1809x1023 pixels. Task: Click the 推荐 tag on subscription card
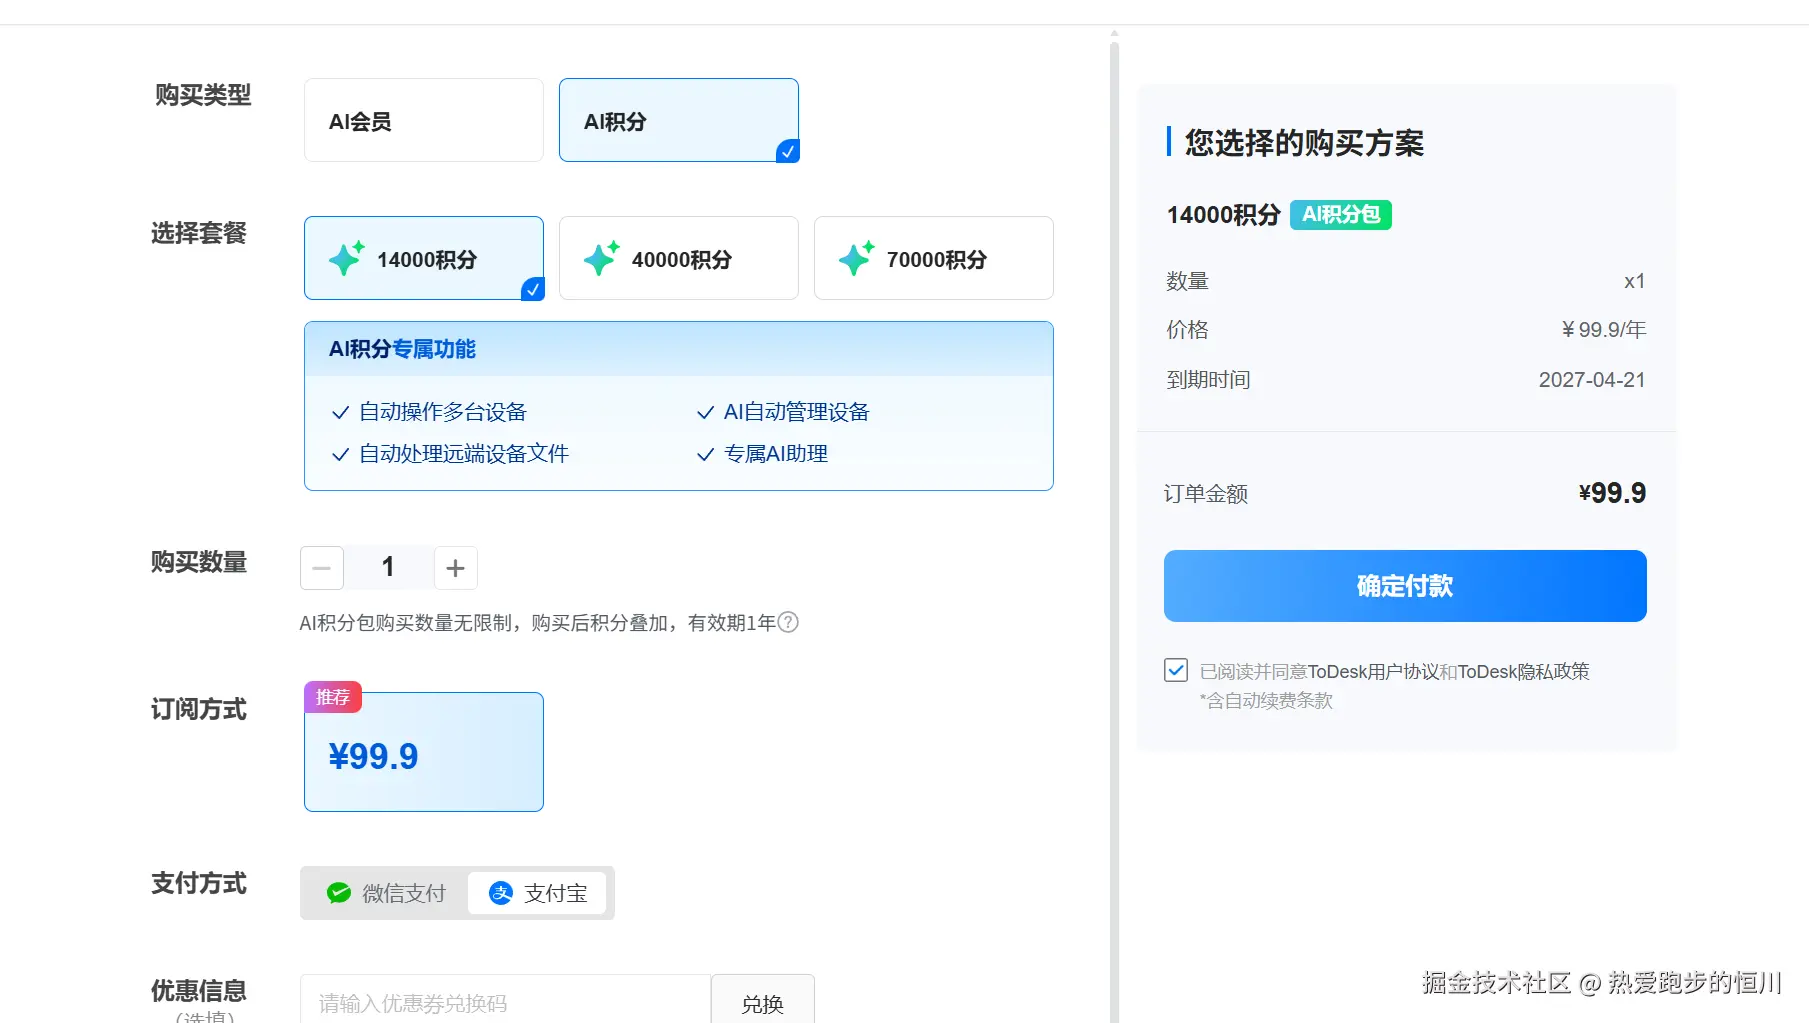(333, 697)
